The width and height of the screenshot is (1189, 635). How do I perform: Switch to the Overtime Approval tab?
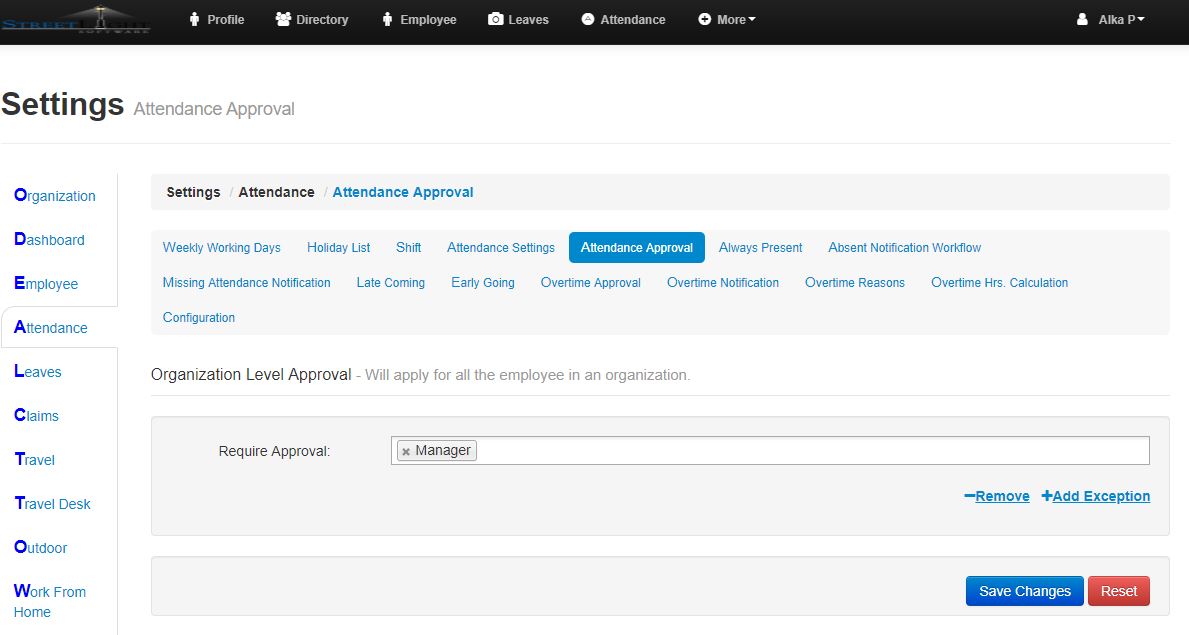click(x=590, y=283)
